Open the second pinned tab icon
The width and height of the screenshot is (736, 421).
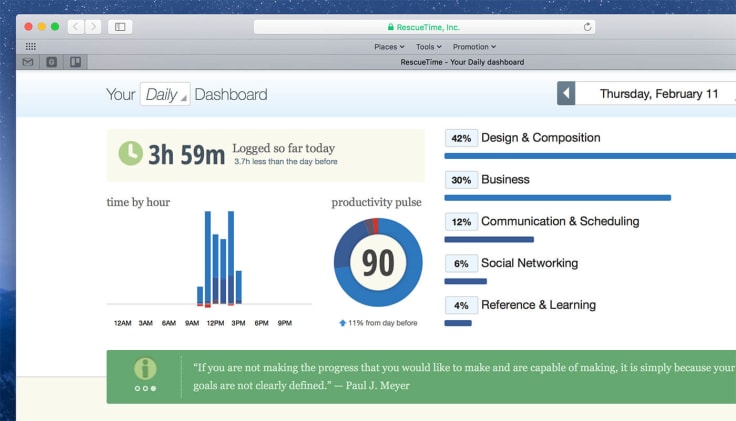point(52,62)
